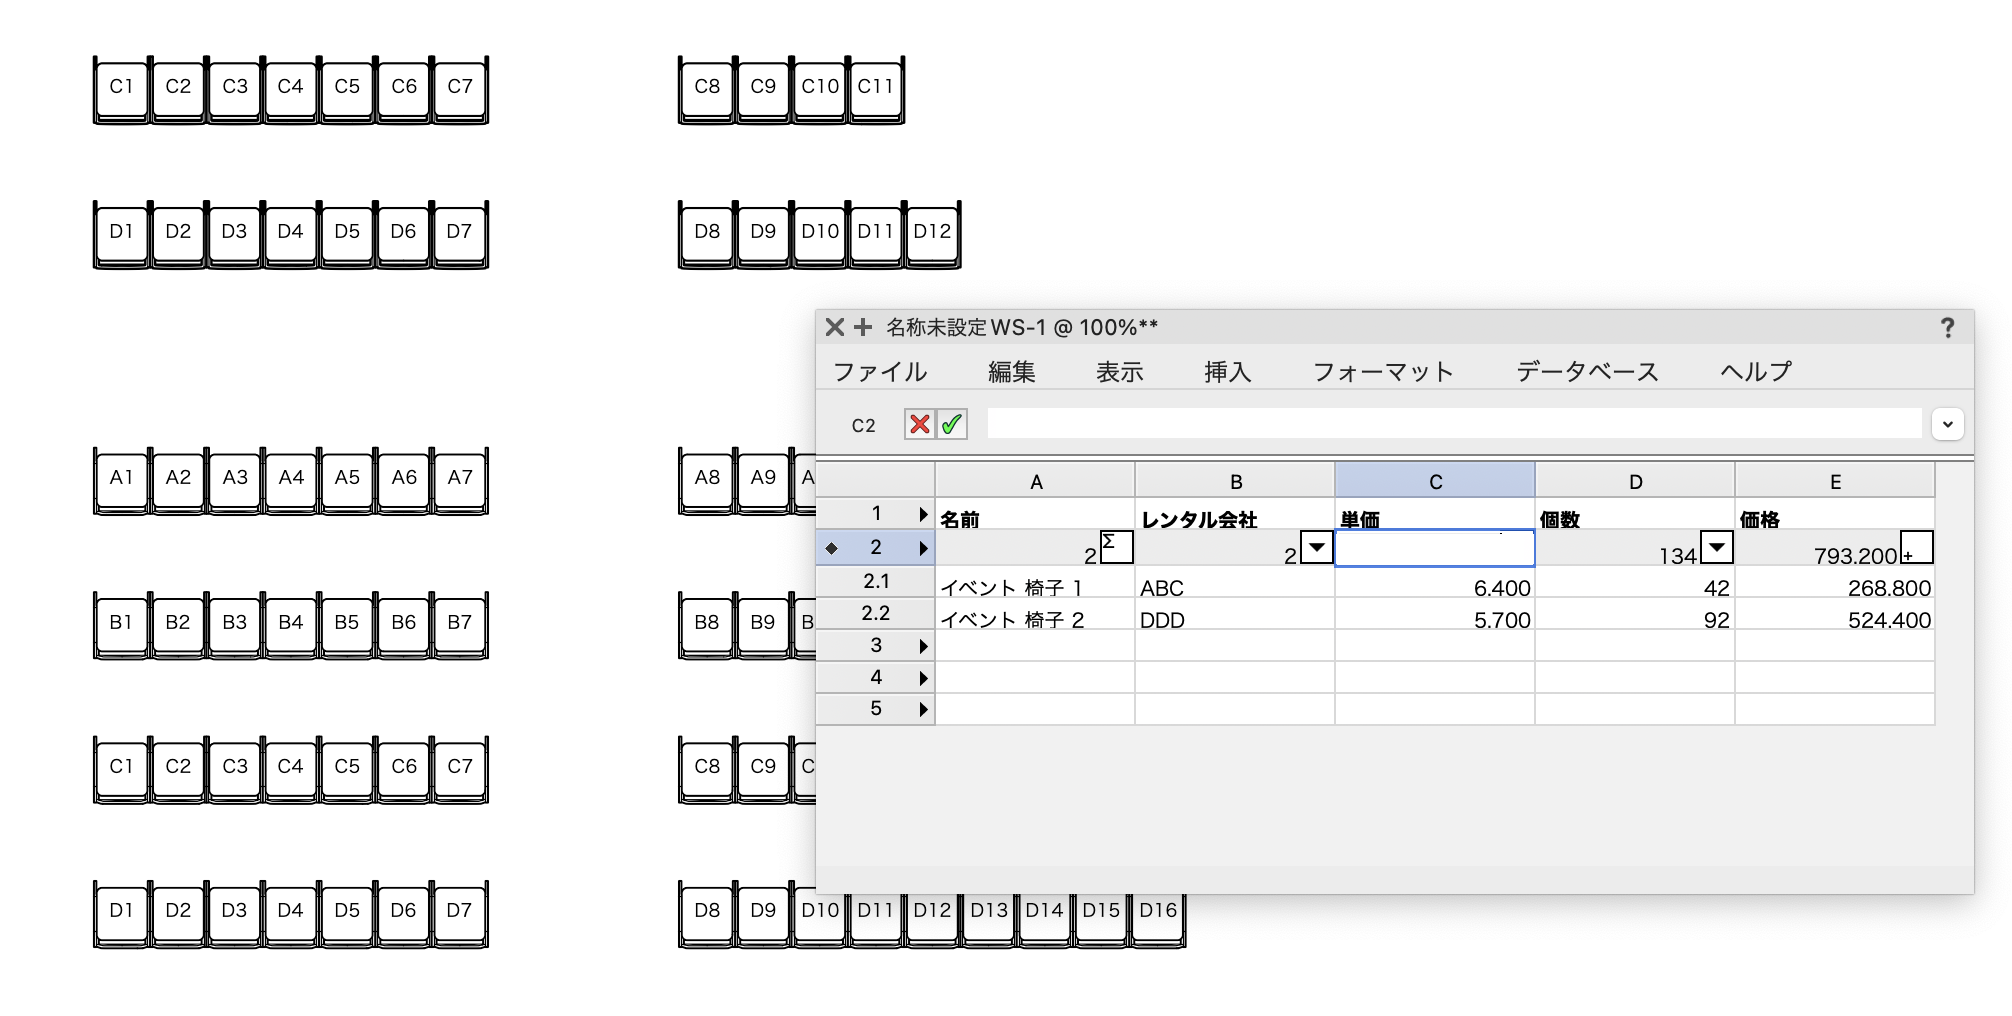The height and width of the screenshot is (1016, 2012).
Task: Open help using the question mark icon
Action: pos(1947,327)
